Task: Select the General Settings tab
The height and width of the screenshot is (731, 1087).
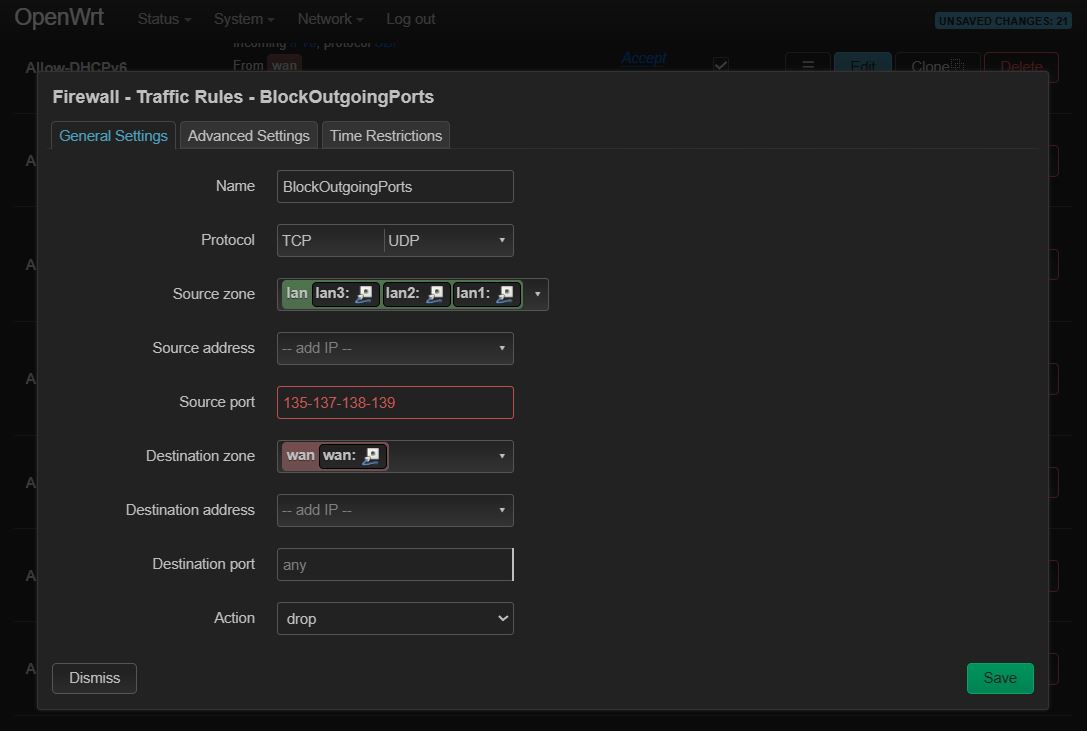Action: coord(113,135)
